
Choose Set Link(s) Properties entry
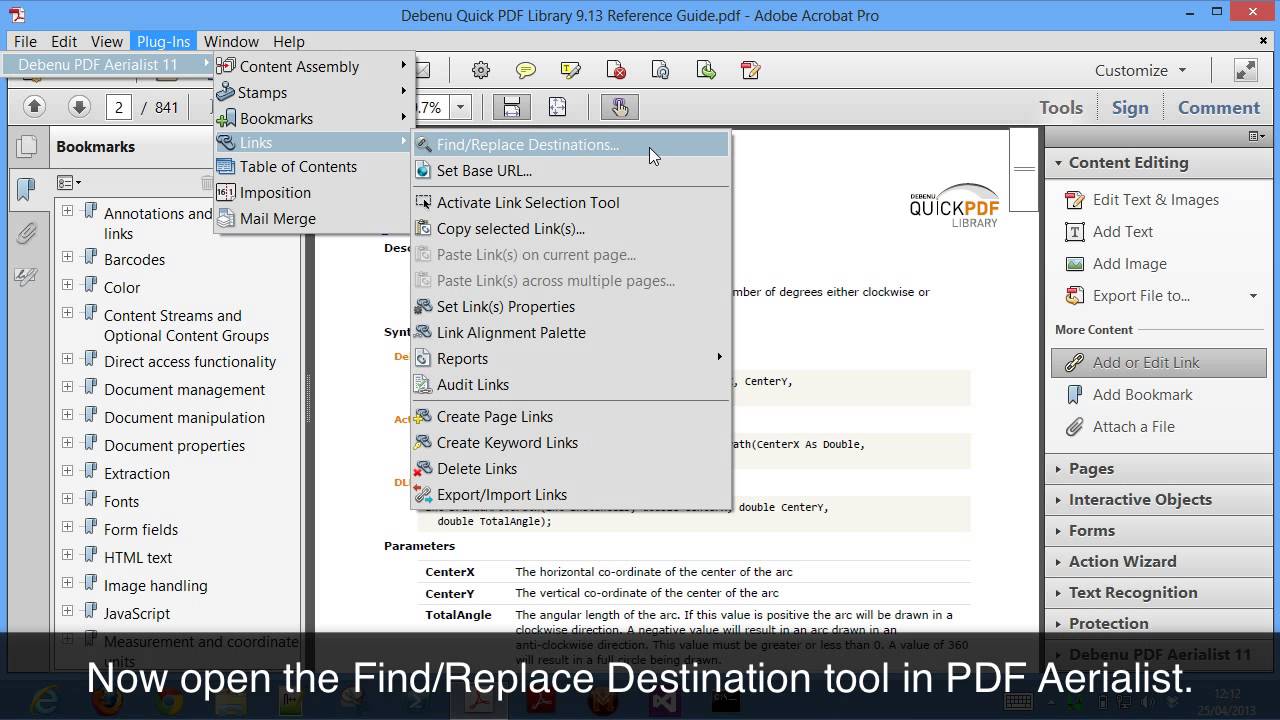[571, 306]
